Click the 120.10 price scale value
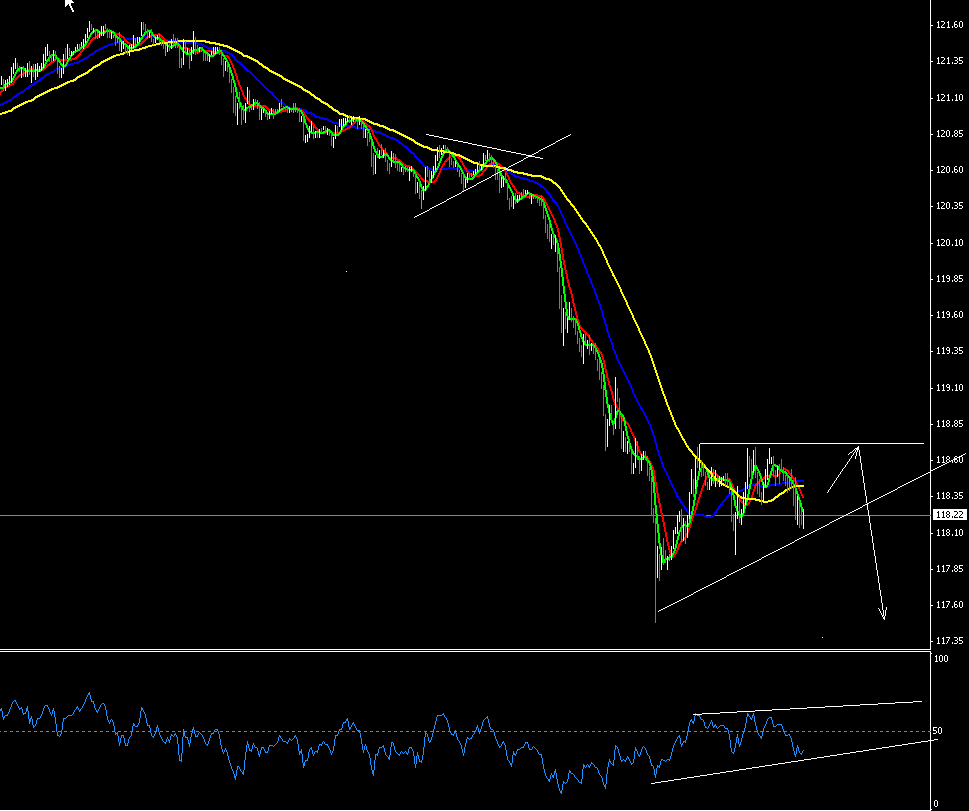The height and width of the screenshot is (811, 969). [x=950, y=243]
